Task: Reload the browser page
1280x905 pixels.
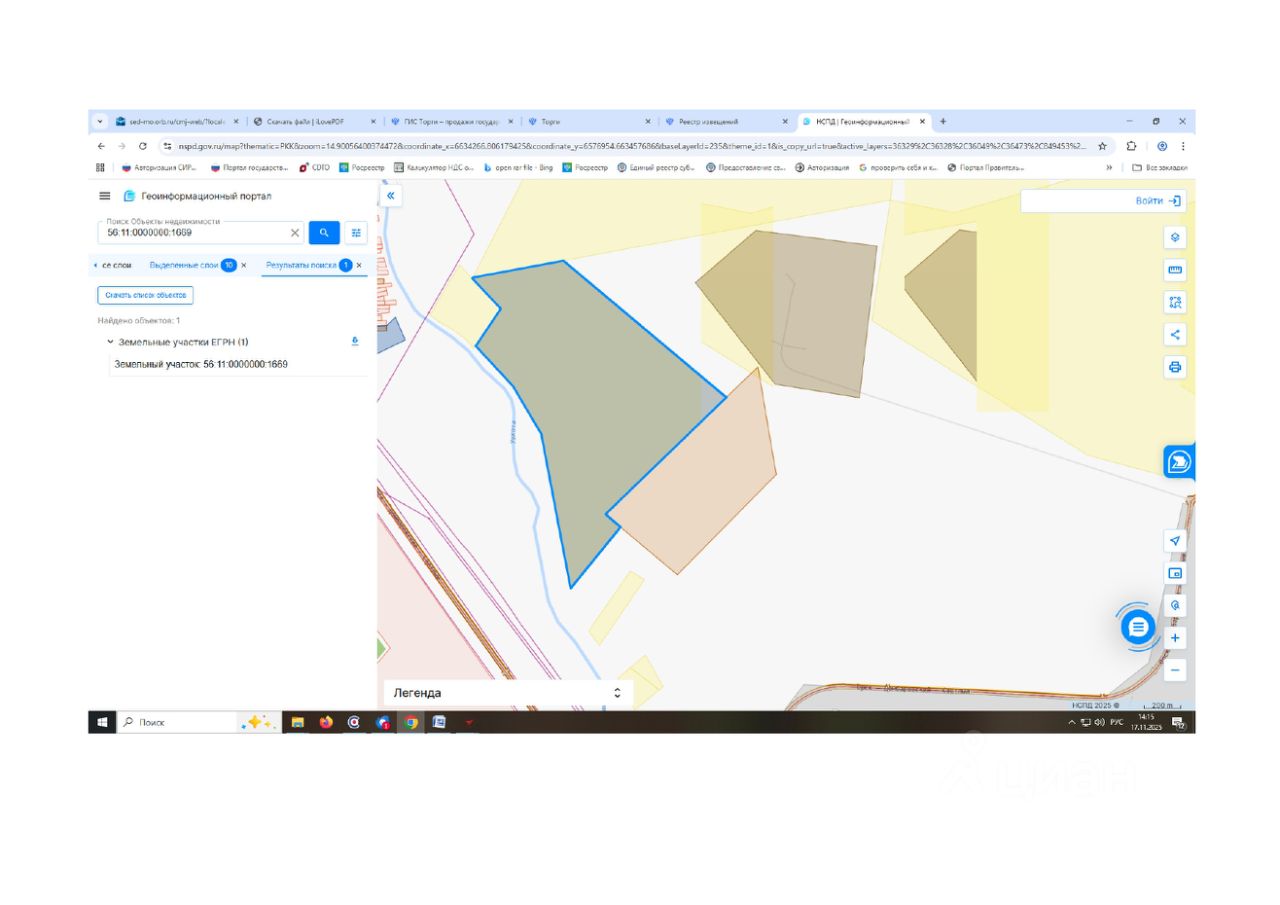Action: click(143, 146)
